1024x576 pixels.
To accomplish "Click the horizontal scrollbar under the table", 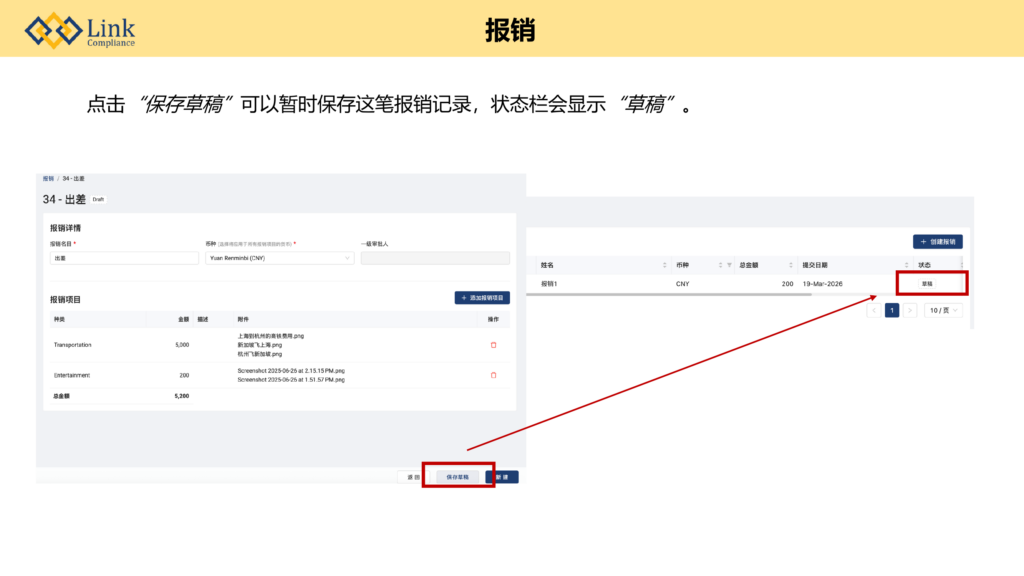I will point(700,294).
